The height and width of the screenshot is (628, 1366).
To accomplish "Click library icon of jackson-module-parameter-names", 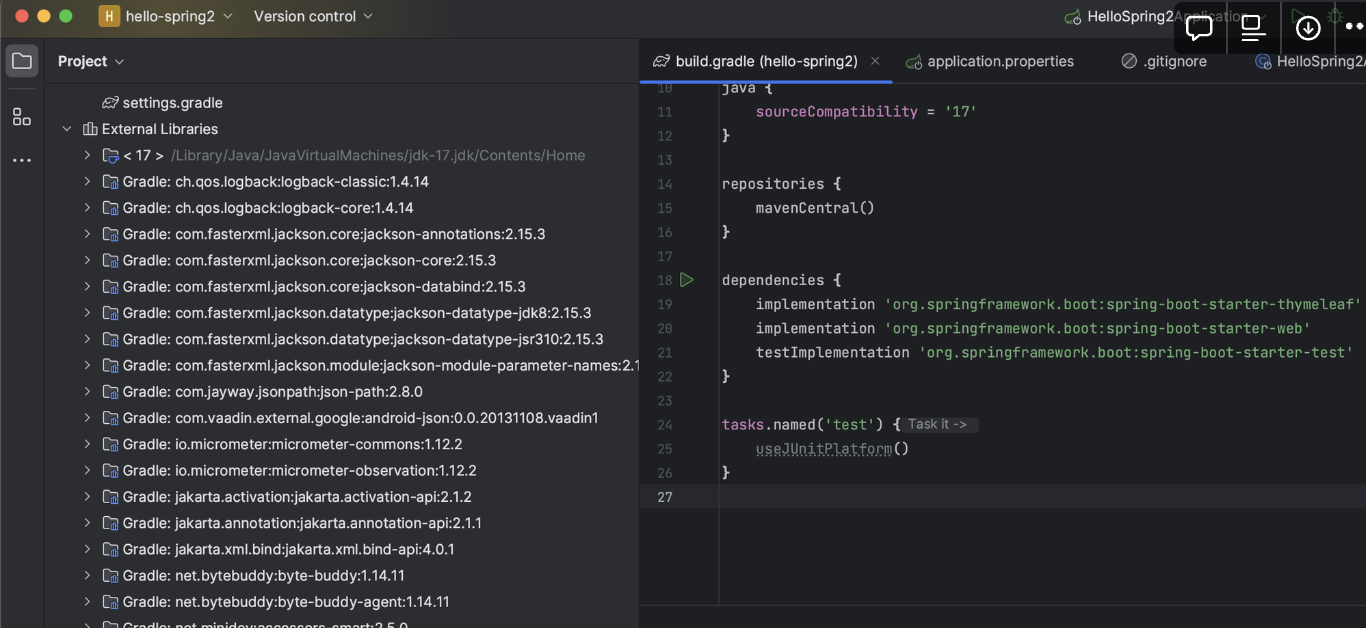I will [111, 365].
